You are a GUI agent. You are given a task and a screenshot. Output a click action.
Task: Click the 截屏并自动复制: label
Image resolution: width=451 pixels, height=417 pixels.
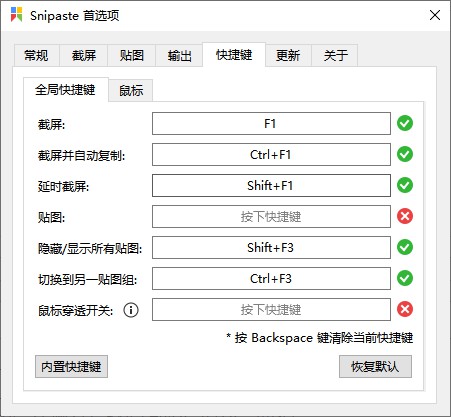[x=82, y=155]
